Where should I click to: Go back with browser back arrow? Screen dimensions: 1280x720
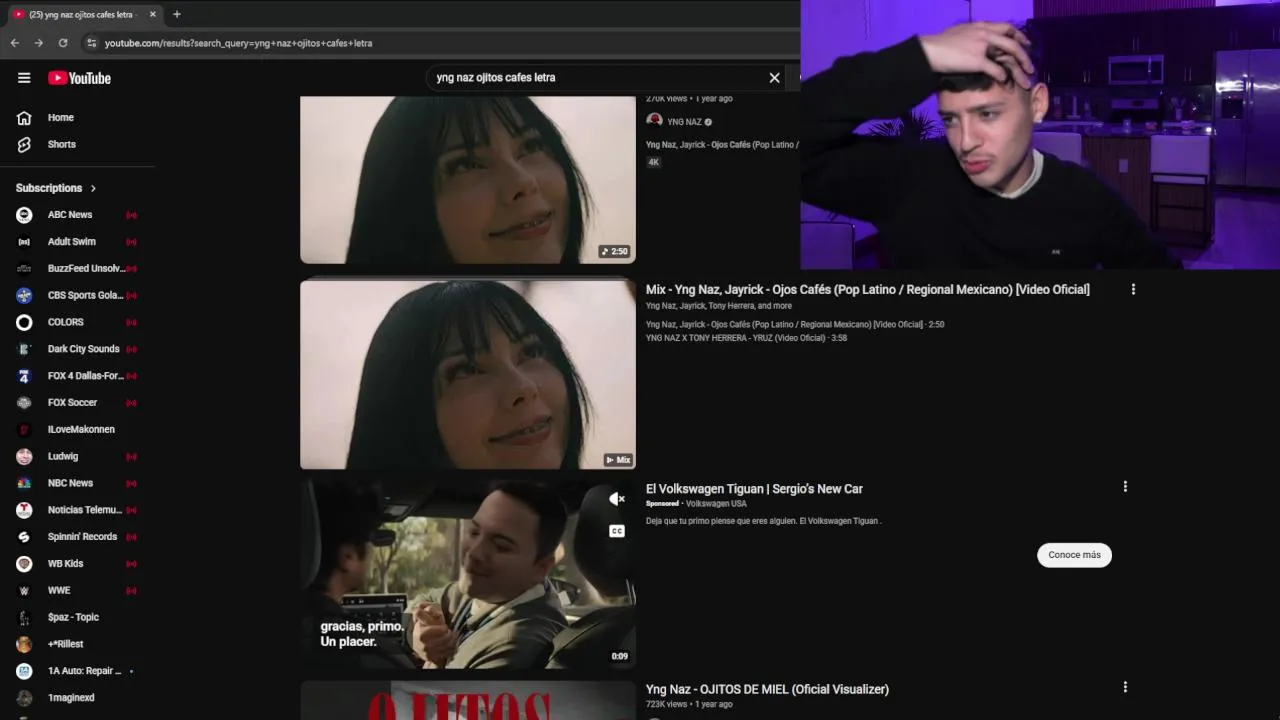15,43
